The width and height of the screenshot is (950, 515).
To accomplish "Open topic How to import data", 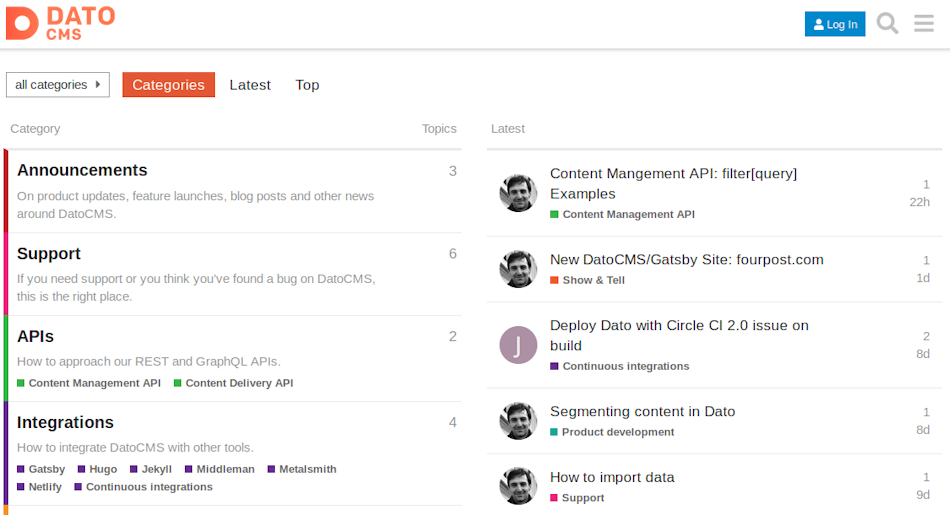I will [x=612, y=477].
